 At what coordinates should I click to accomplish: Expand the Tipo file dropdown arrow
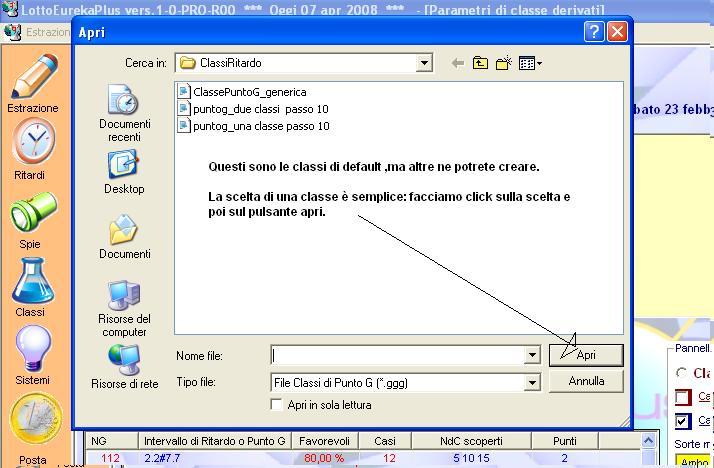(x=531, y=383)
